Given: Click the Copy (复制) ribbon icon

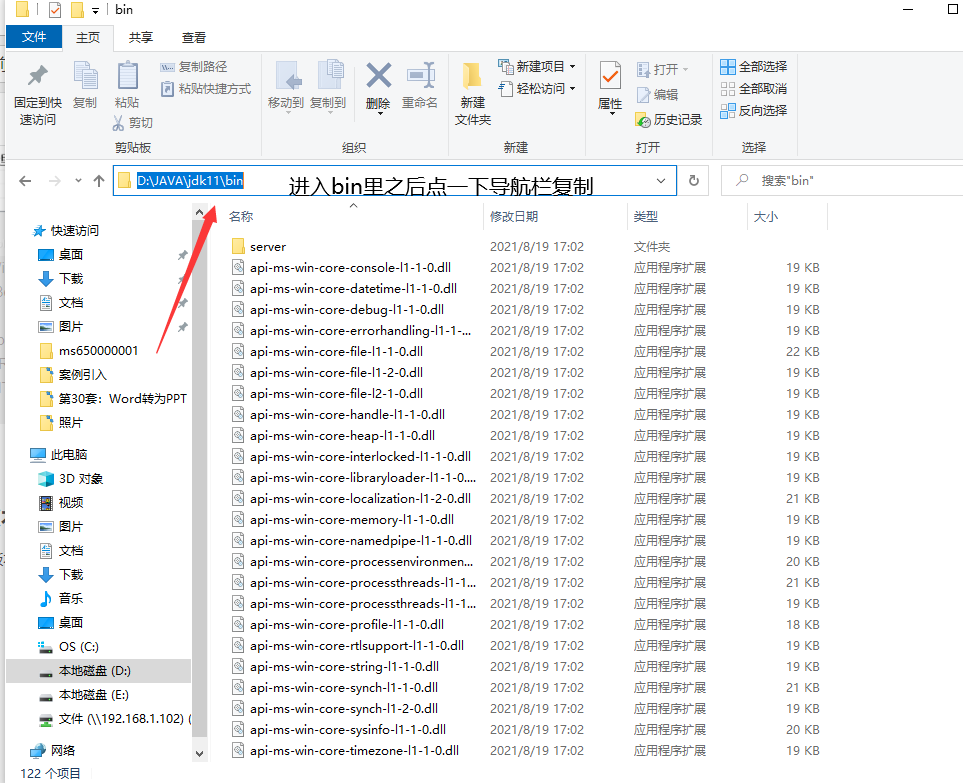Looking at the screenshot, I should tap(85, 76).
